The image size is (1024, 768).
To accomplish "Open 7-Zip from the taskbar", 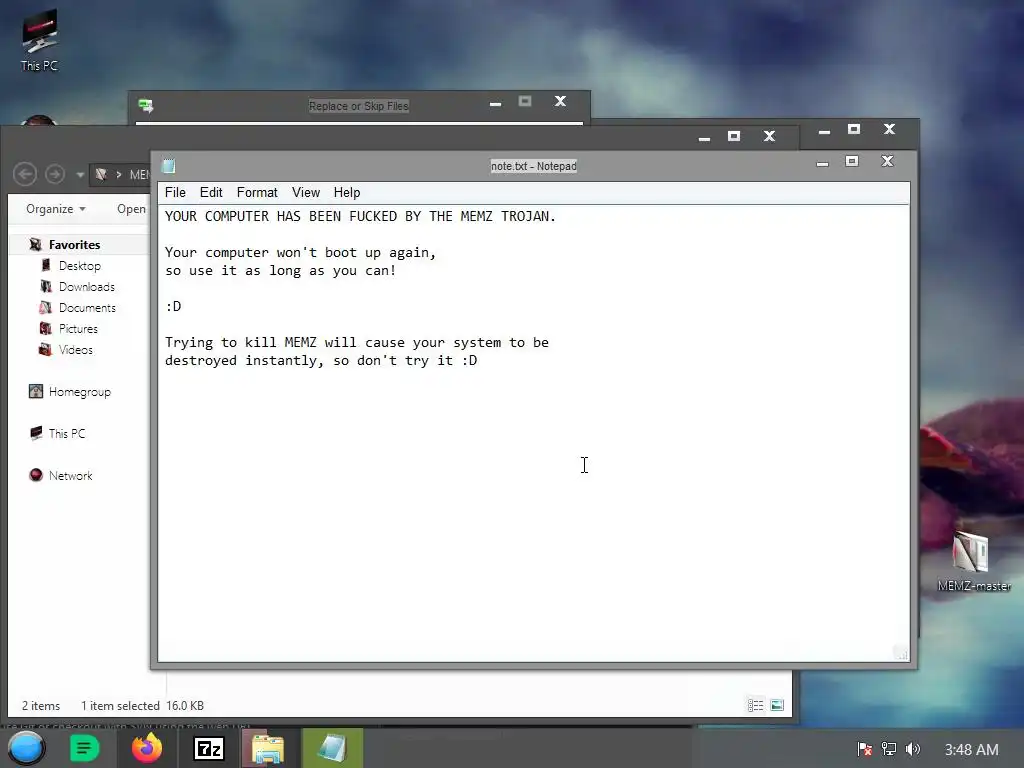I will tap(209, 748).
